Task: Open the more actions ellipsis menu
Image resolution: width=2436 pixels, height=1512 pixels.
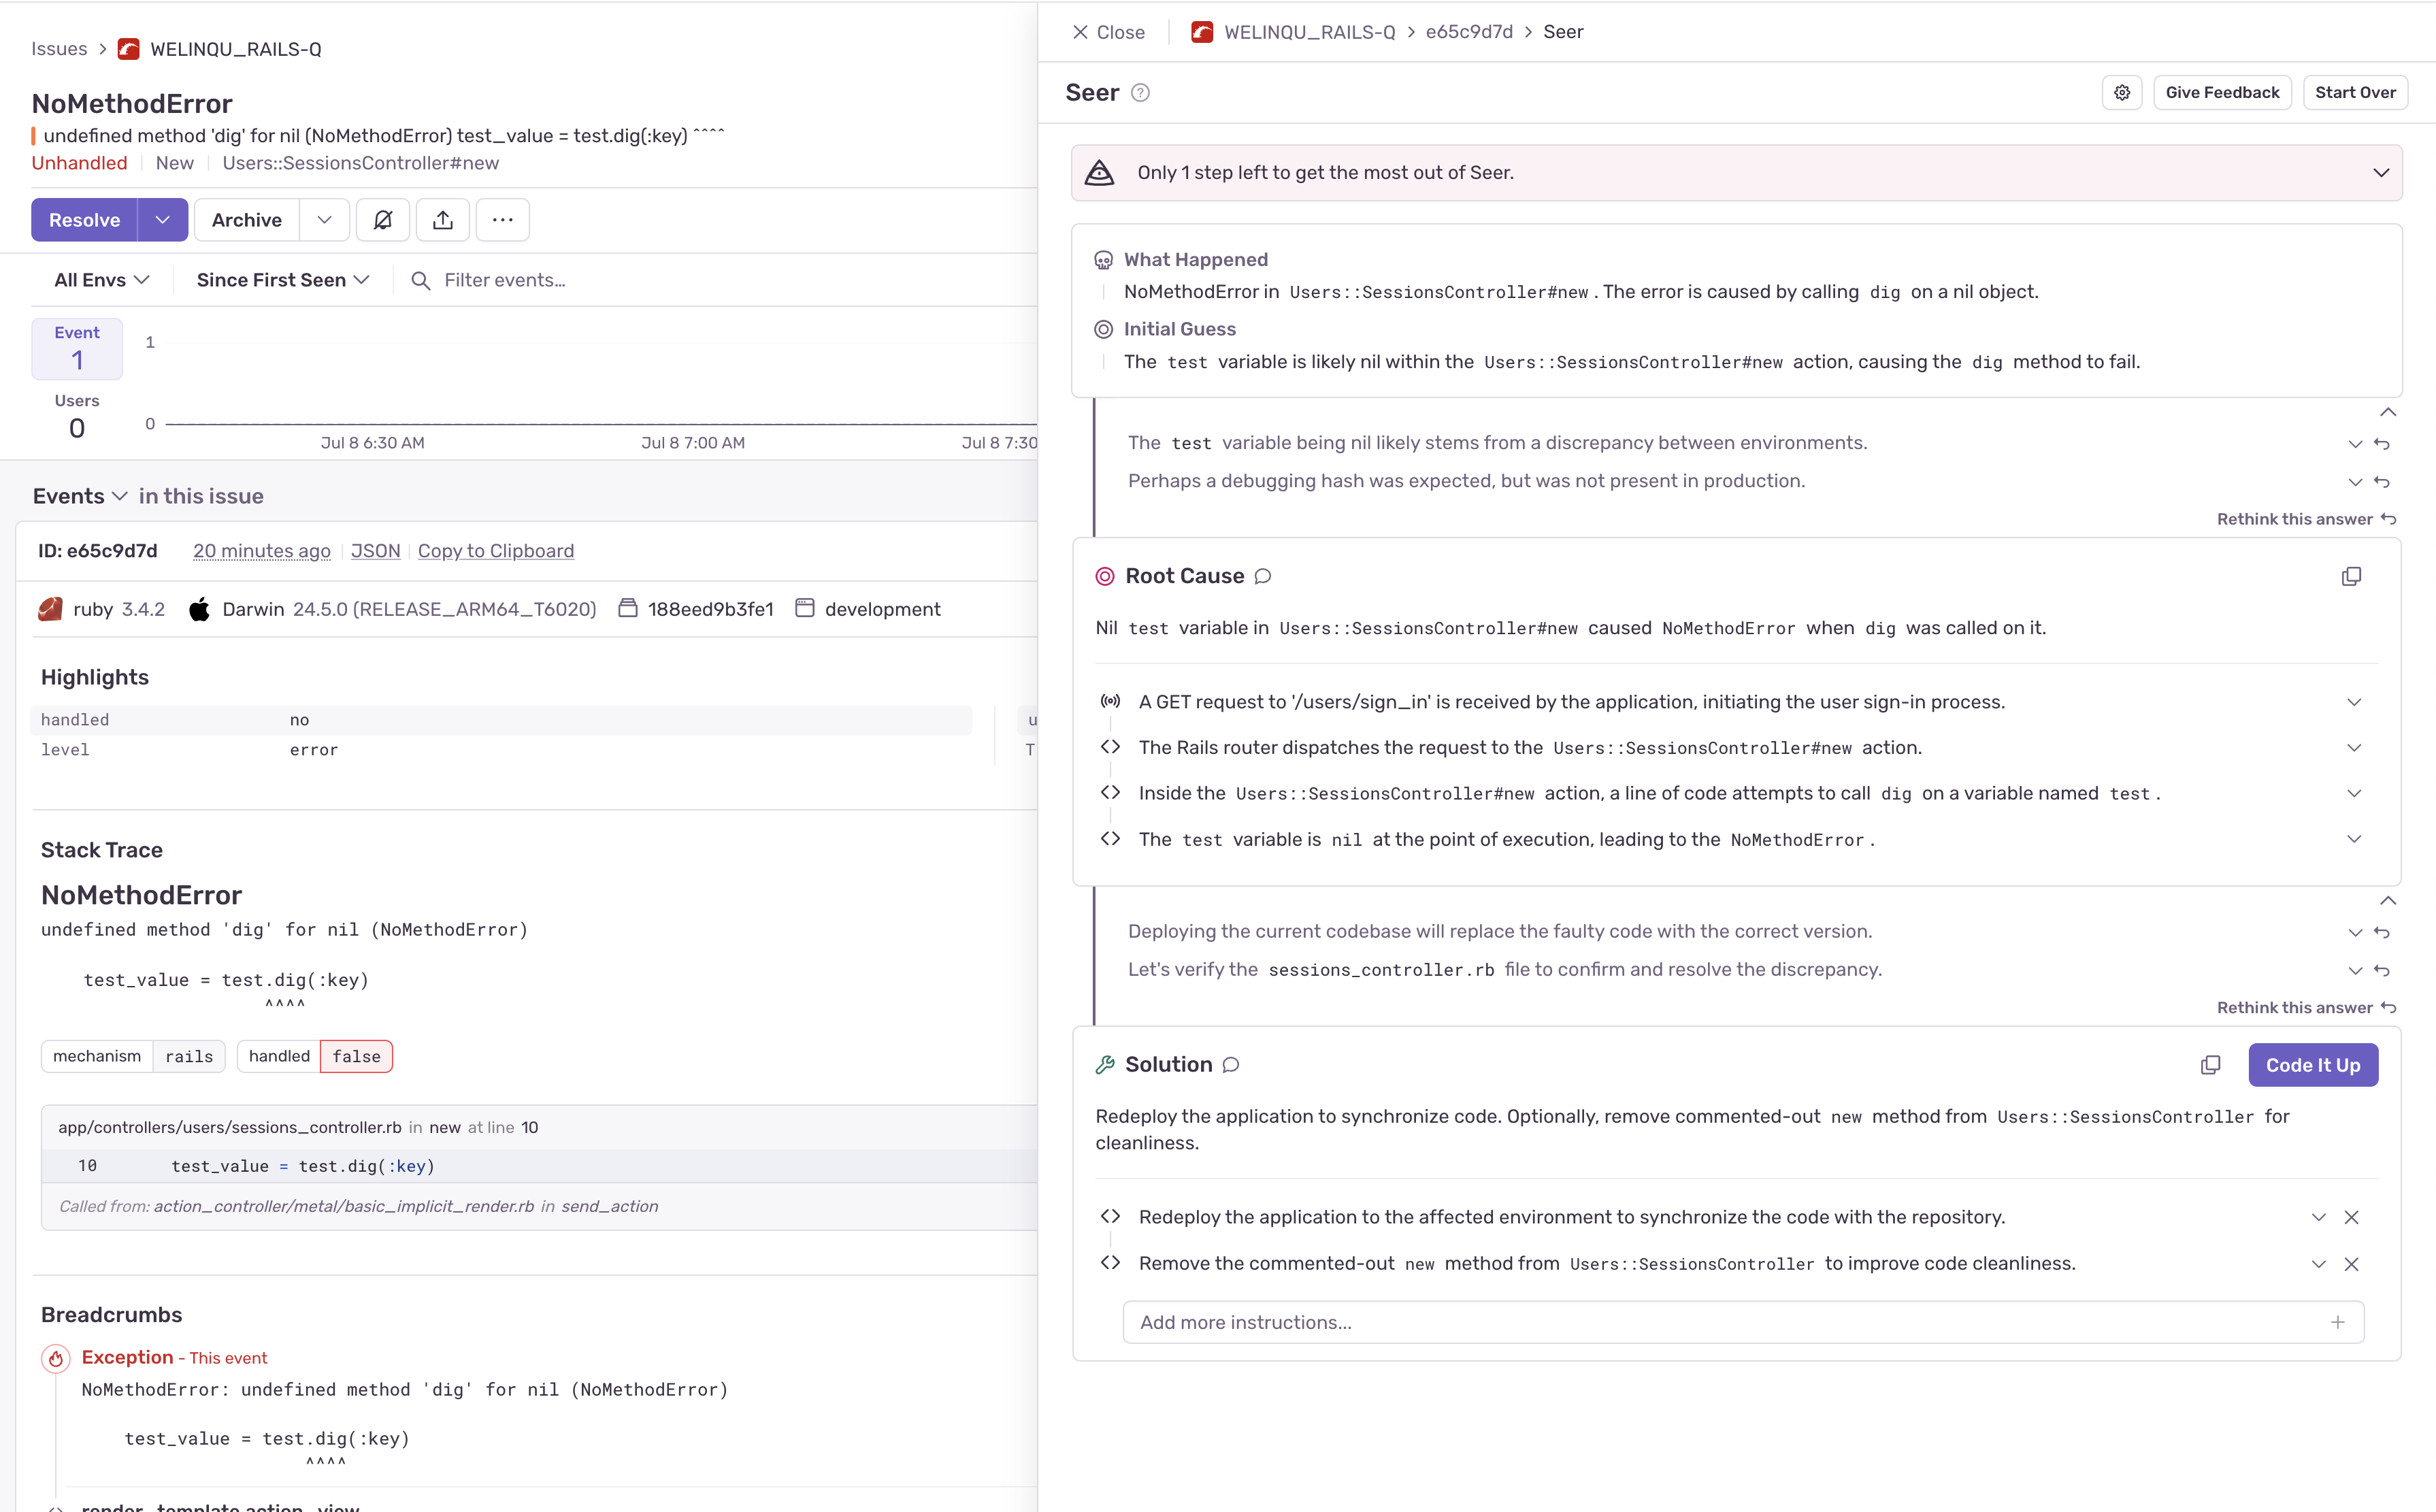Action: (x=503, y=220)
